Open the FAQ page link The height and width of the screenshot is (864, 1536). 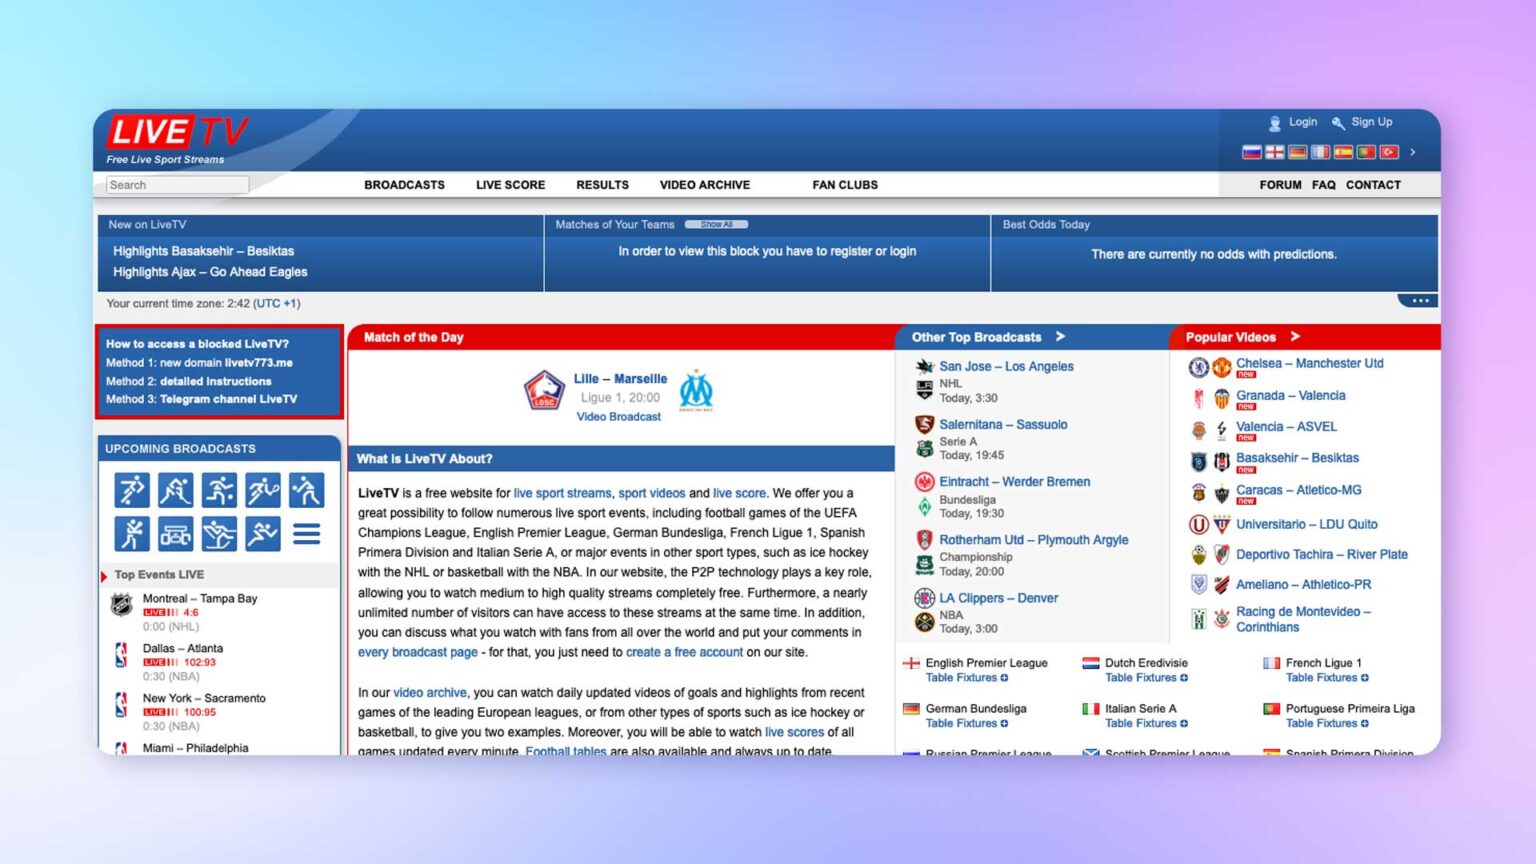click(1323, 185)
